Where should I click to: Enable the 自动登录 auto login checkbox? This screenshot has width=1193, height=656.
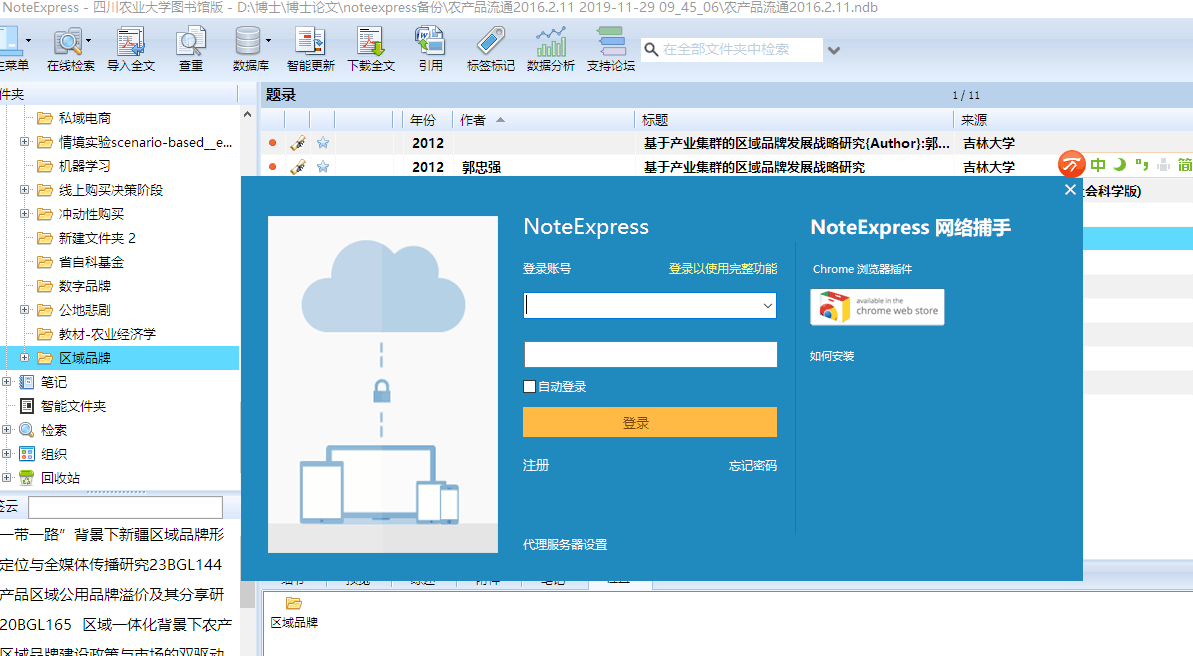(530, 387)
